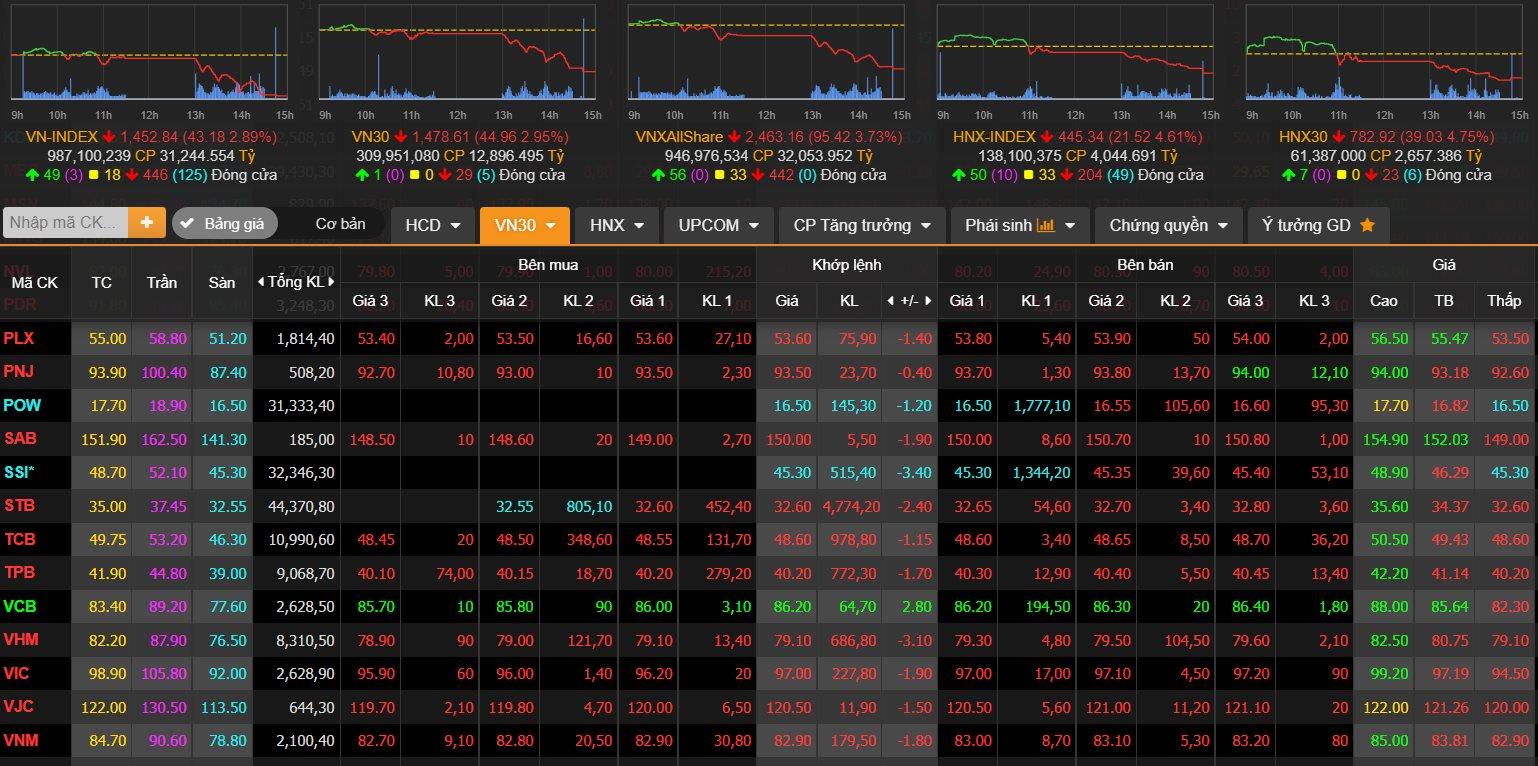Select the TCB stock symbol
1538x766 pixels.
[19, 540]
